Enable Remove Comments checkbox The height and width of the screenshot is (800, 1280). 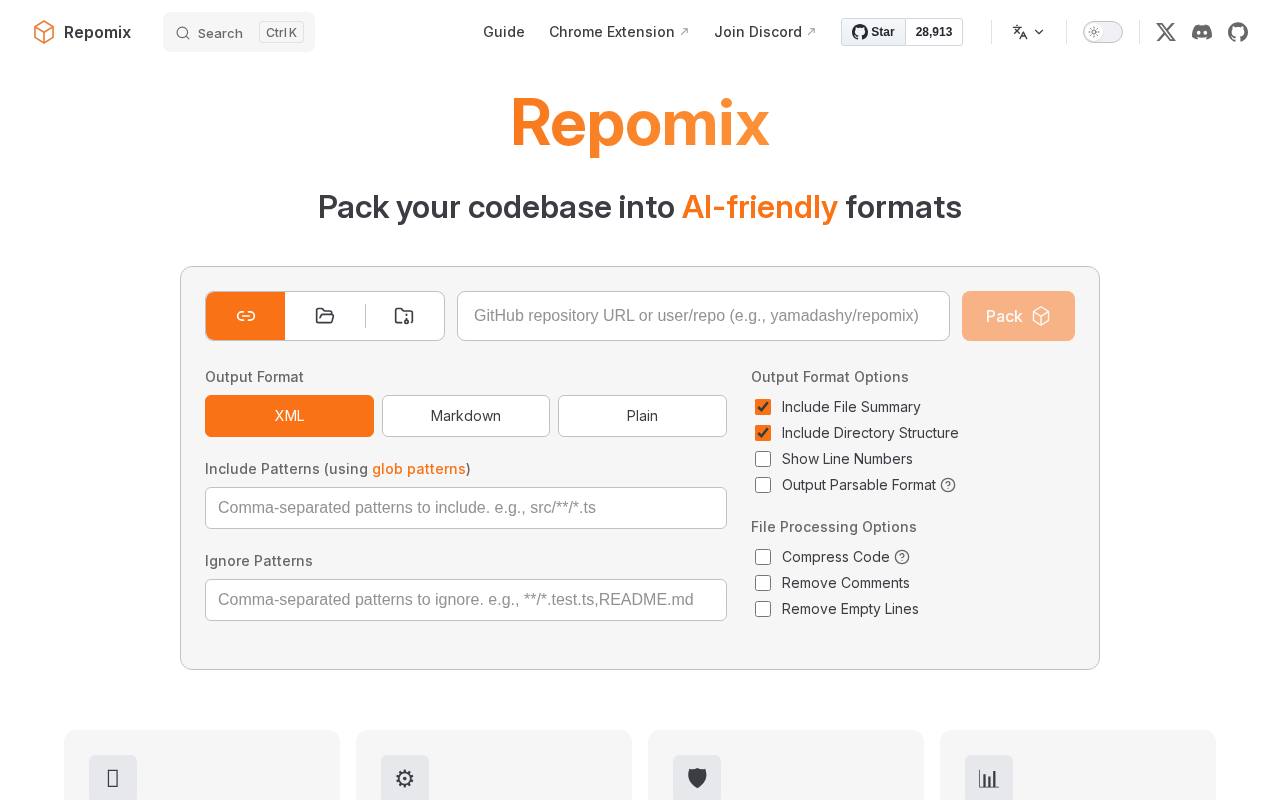(763, 583)
